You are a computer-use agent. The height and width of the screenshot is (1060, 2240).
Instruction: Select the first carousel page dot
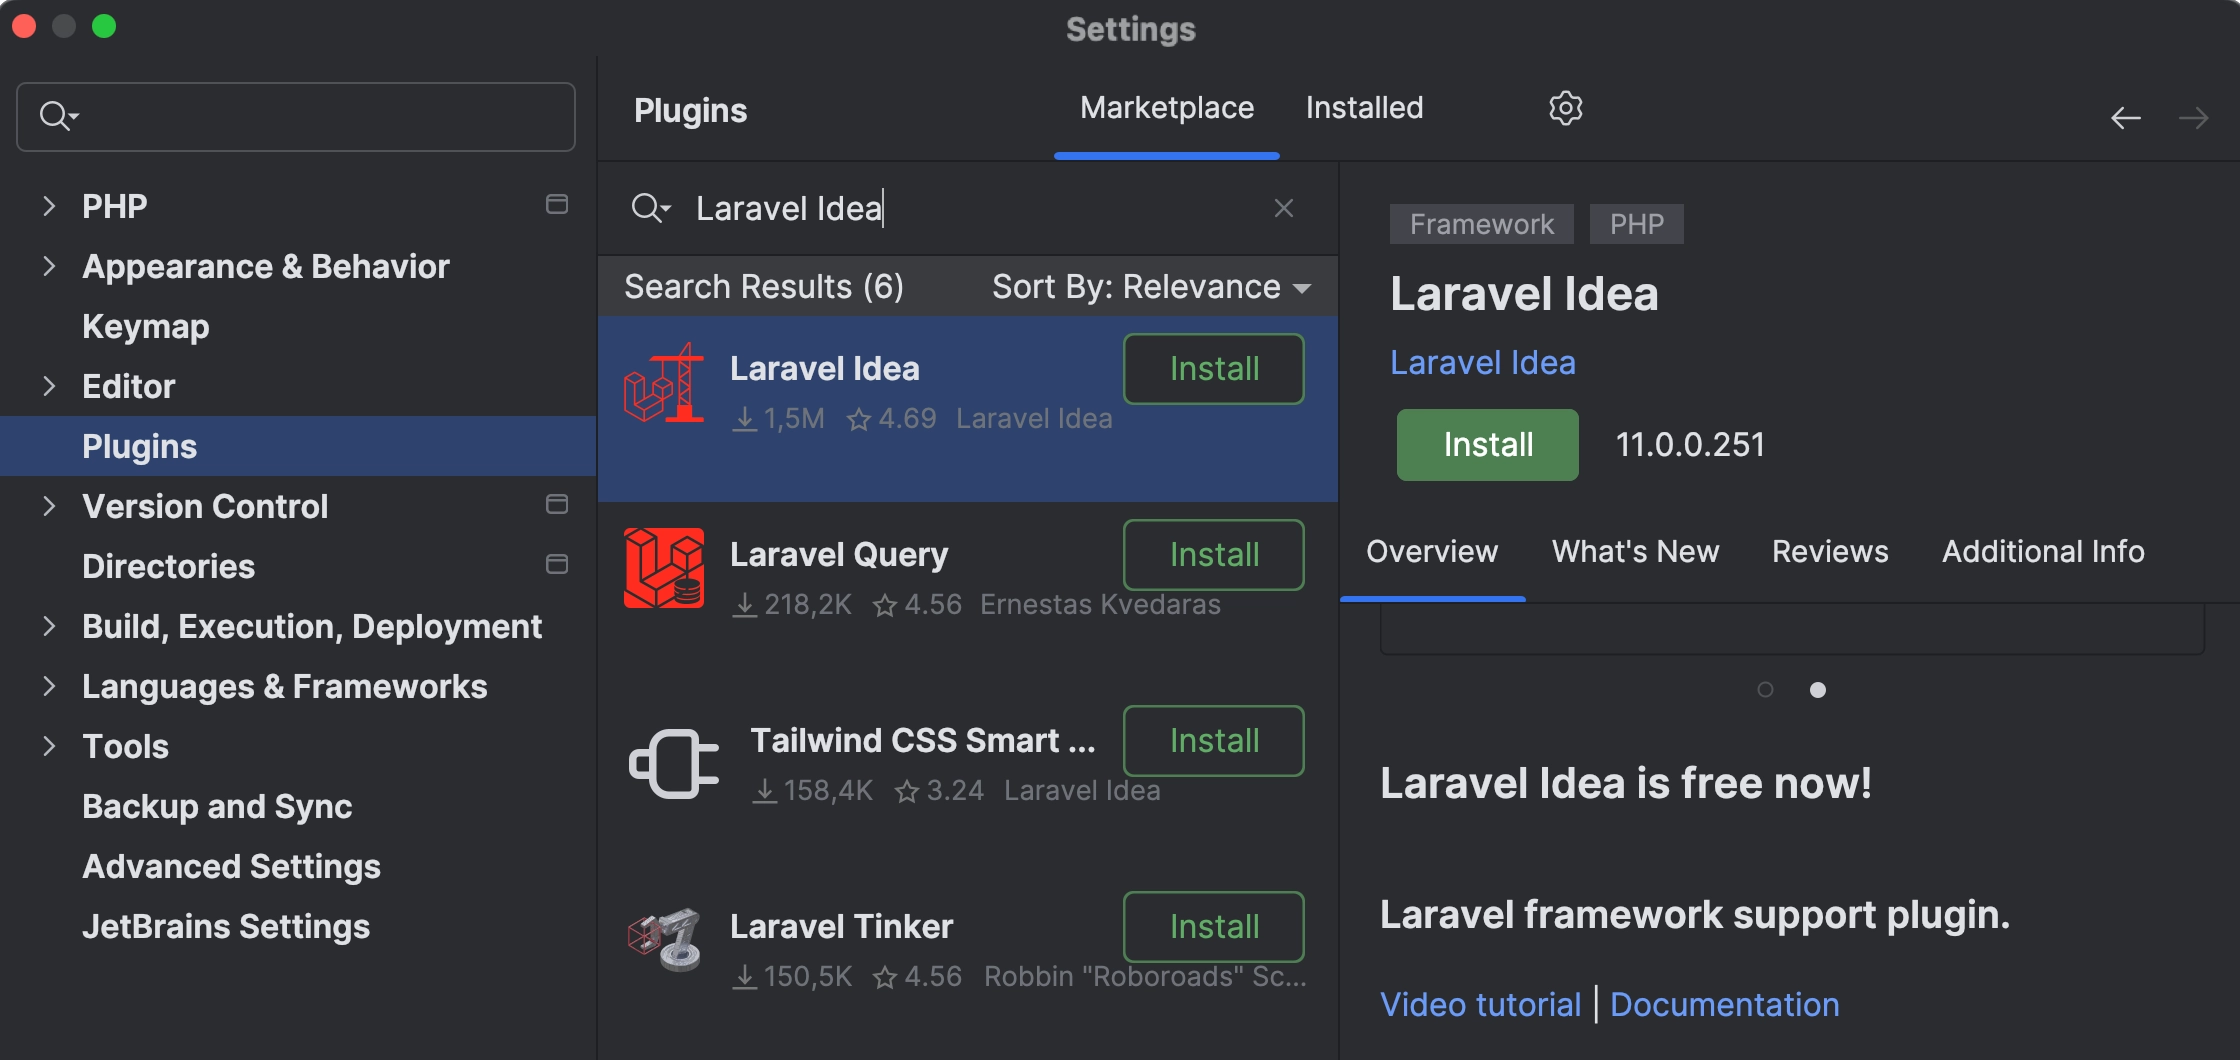1765,690
